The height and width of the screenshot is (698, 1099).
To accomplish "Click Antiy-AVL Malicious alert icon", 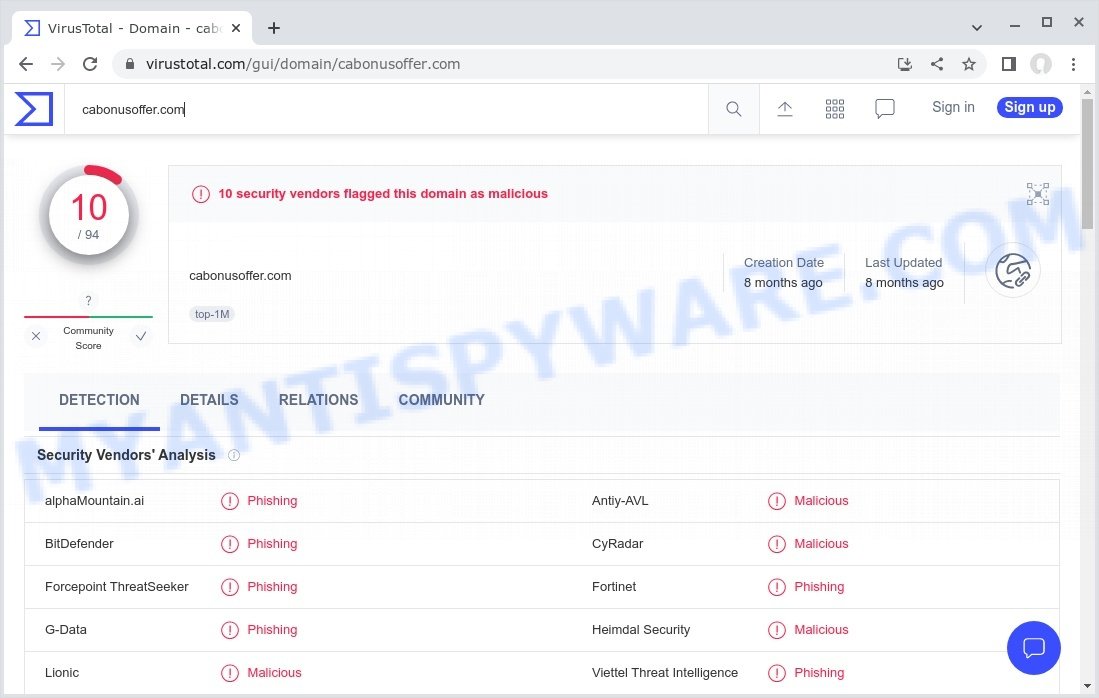I will (x=777, y=501).
